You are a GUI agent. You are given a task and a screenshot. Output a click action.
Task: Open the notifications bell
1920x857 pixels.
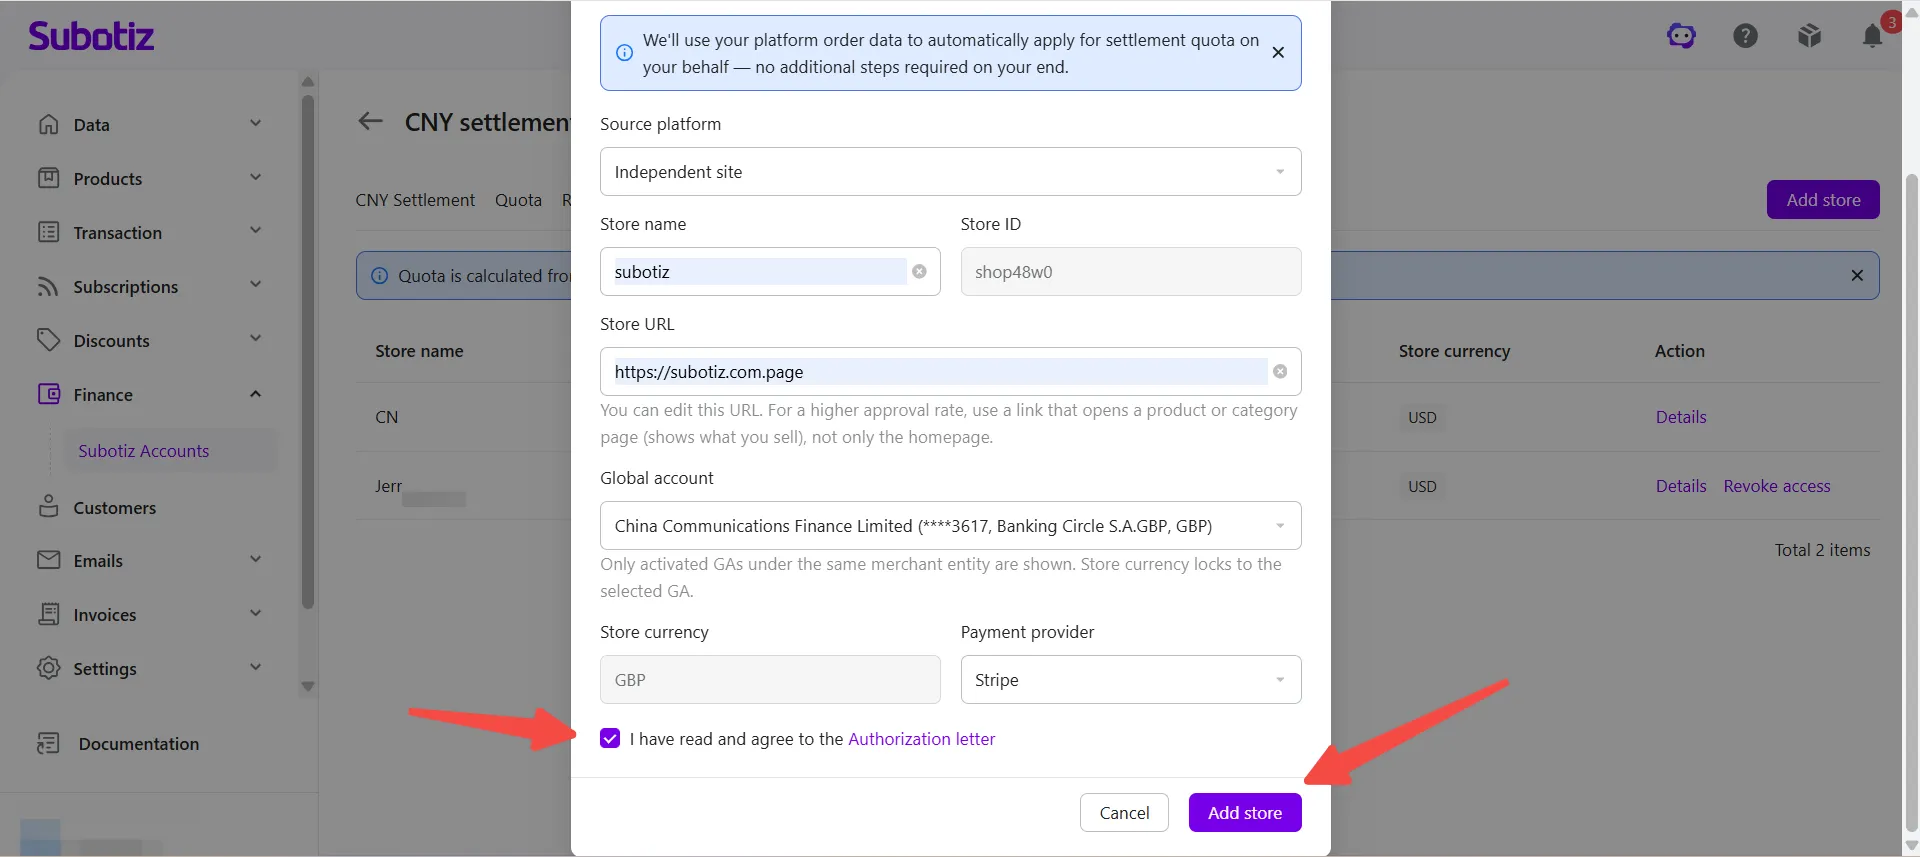coord(1873,36)
